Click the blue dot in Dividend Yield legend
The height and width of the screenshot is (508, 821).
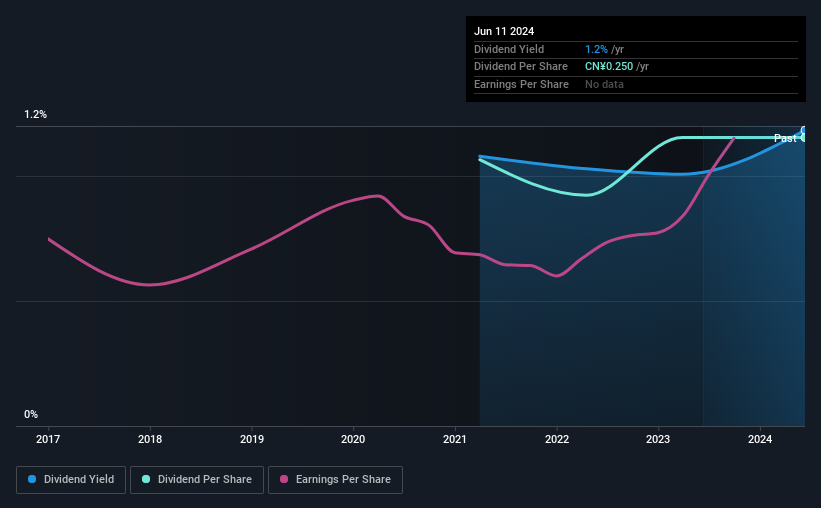tap(32, 479)
